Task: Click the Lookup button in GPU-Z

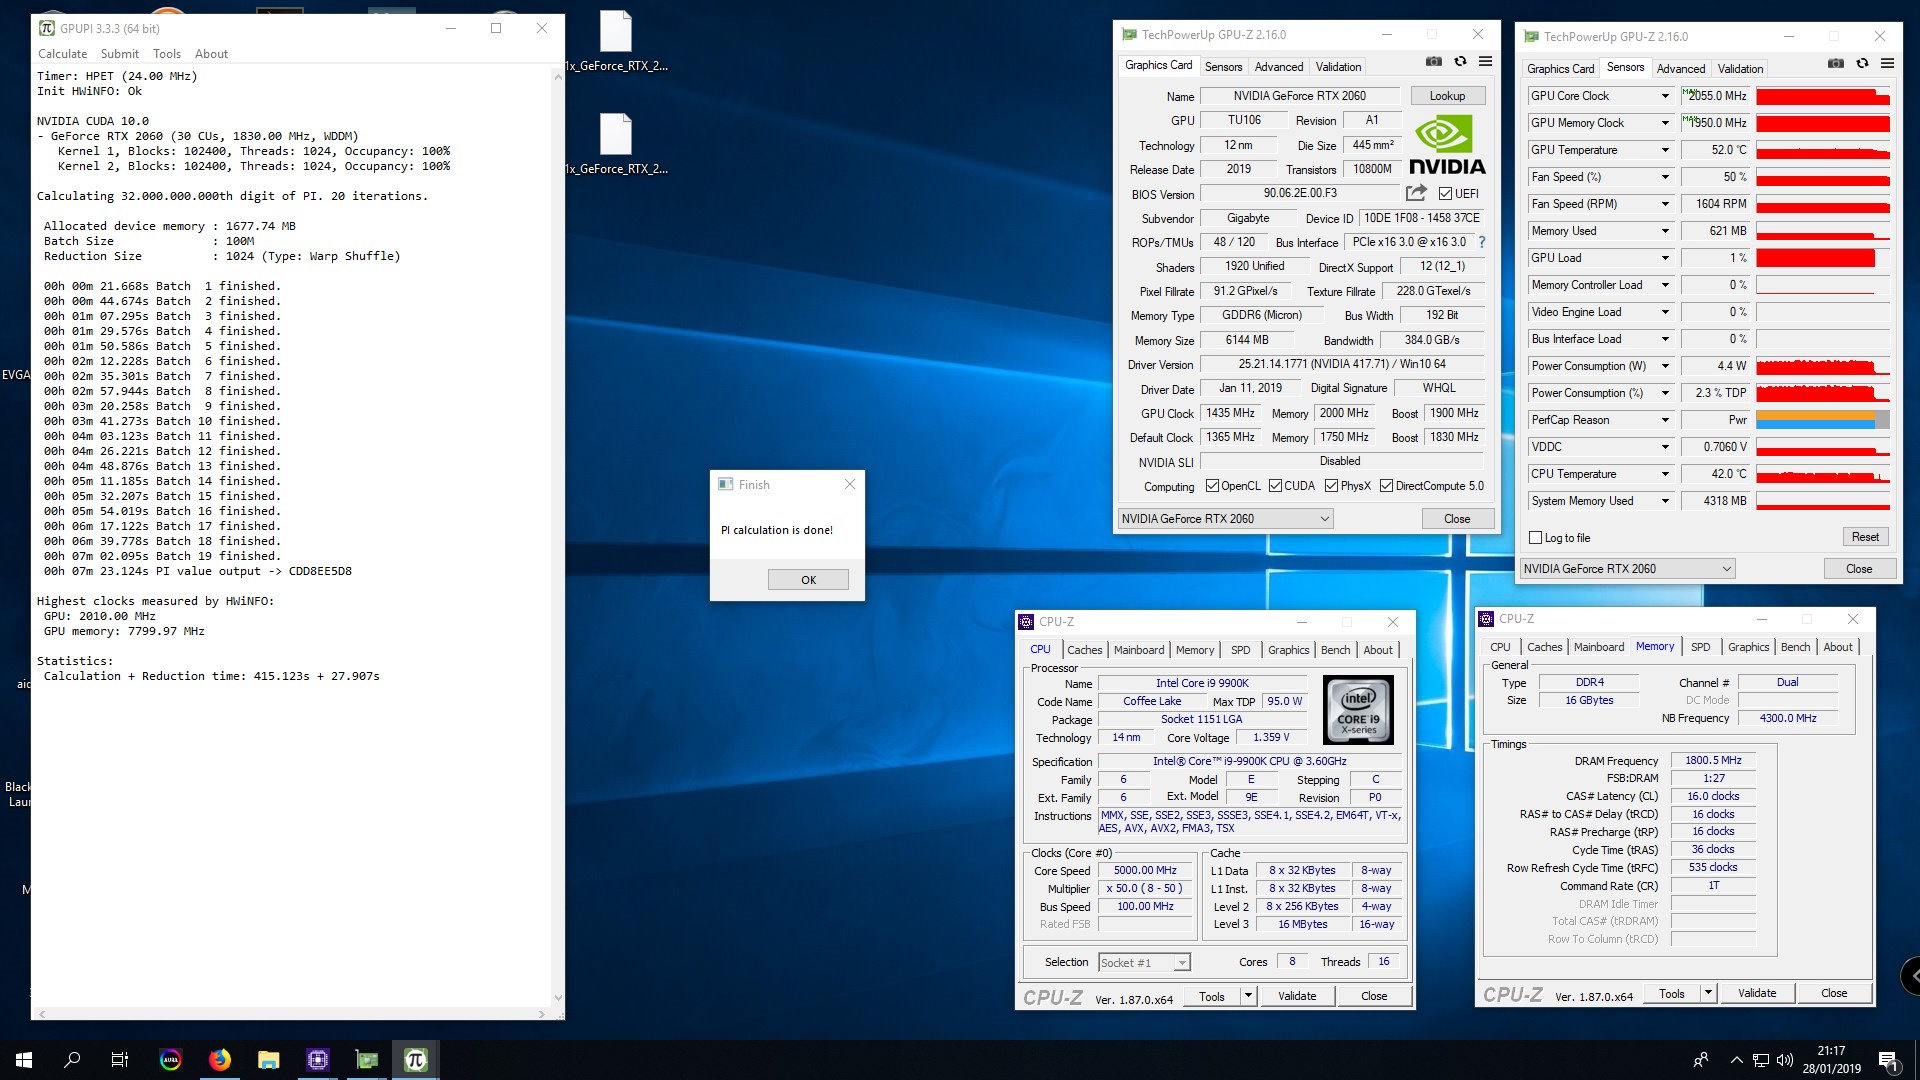Action: (1447, 96)
